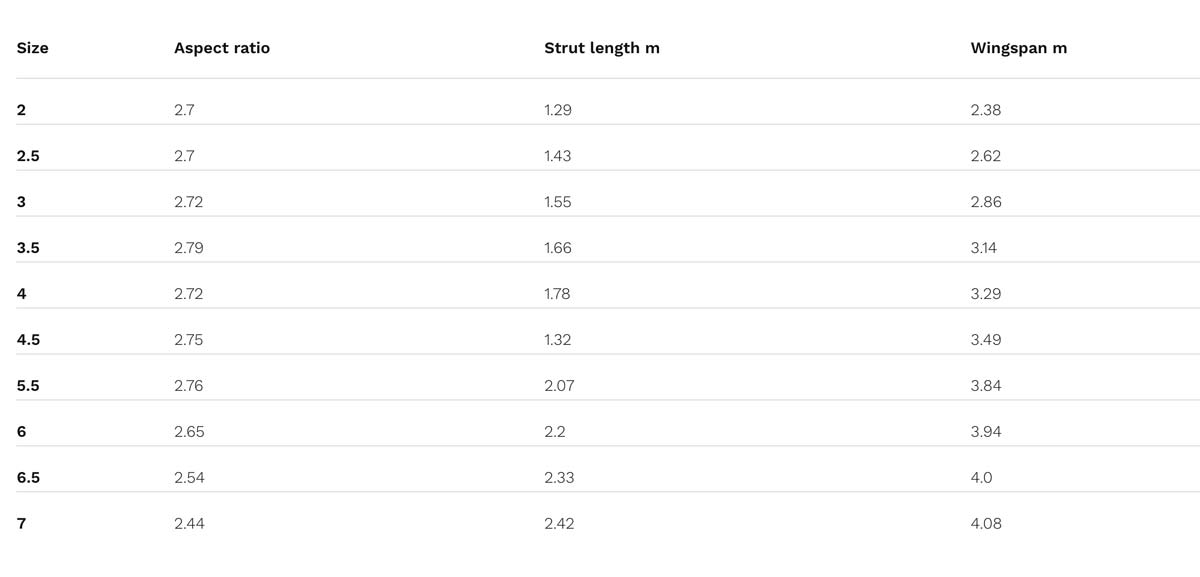
Task: Click wingspan value 4.08
Action: [x=985, y=524]
